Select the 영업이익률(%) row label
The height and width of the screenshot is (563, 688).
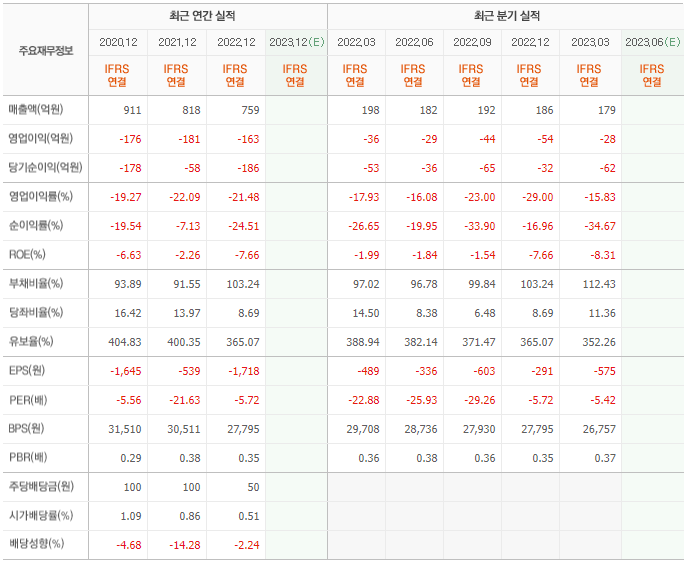(x=41, y=197)
